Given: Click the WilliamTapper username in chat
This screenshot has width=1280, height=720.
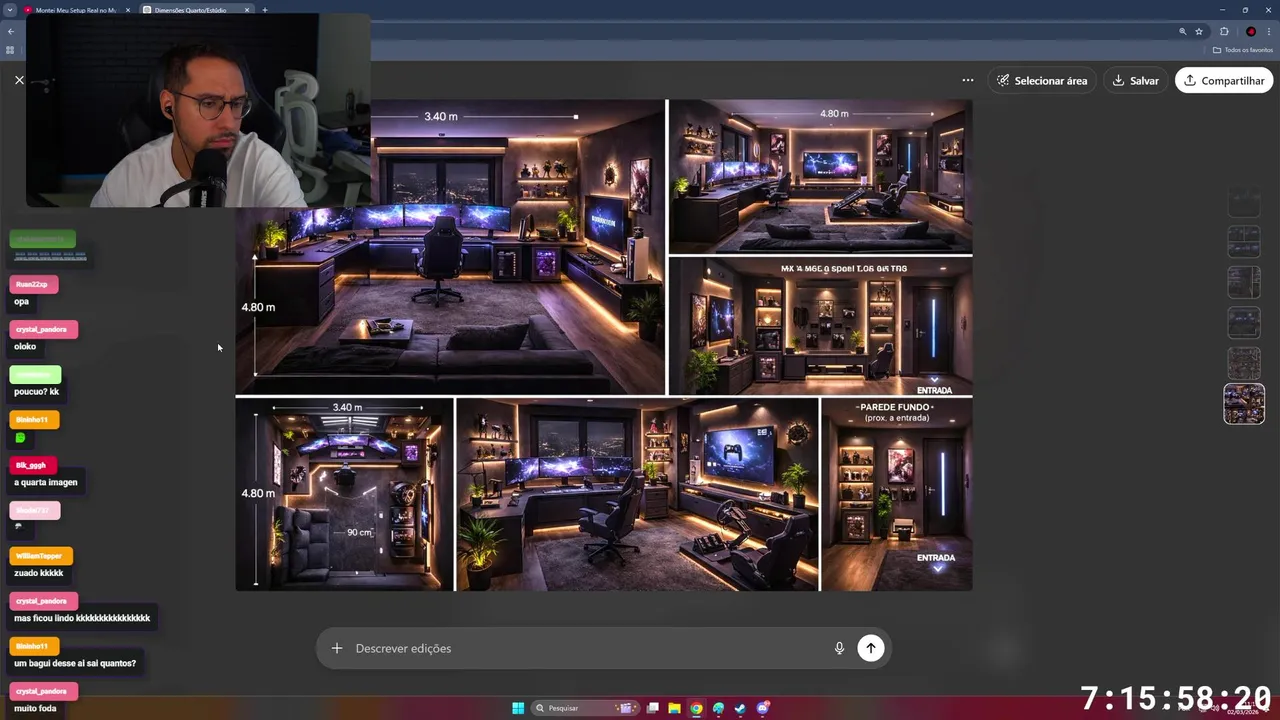Looking at the screenshot, I should point(39,556).
